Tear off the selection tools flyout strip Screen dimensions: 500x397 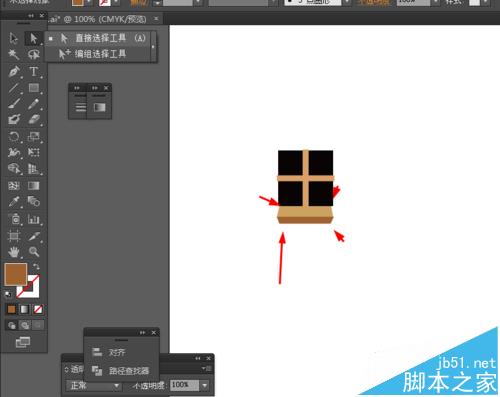(153, 47)
